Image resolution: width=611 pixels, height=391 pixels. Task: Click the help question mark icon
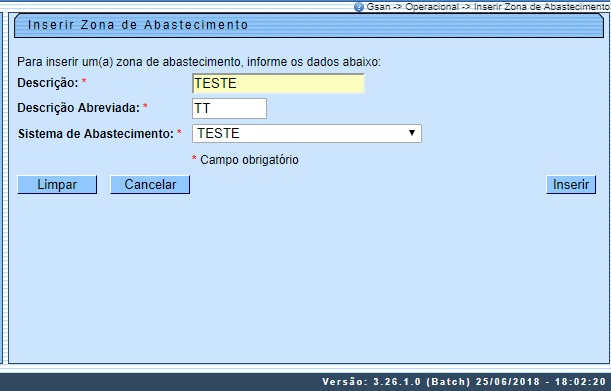[x=358, y=7]
